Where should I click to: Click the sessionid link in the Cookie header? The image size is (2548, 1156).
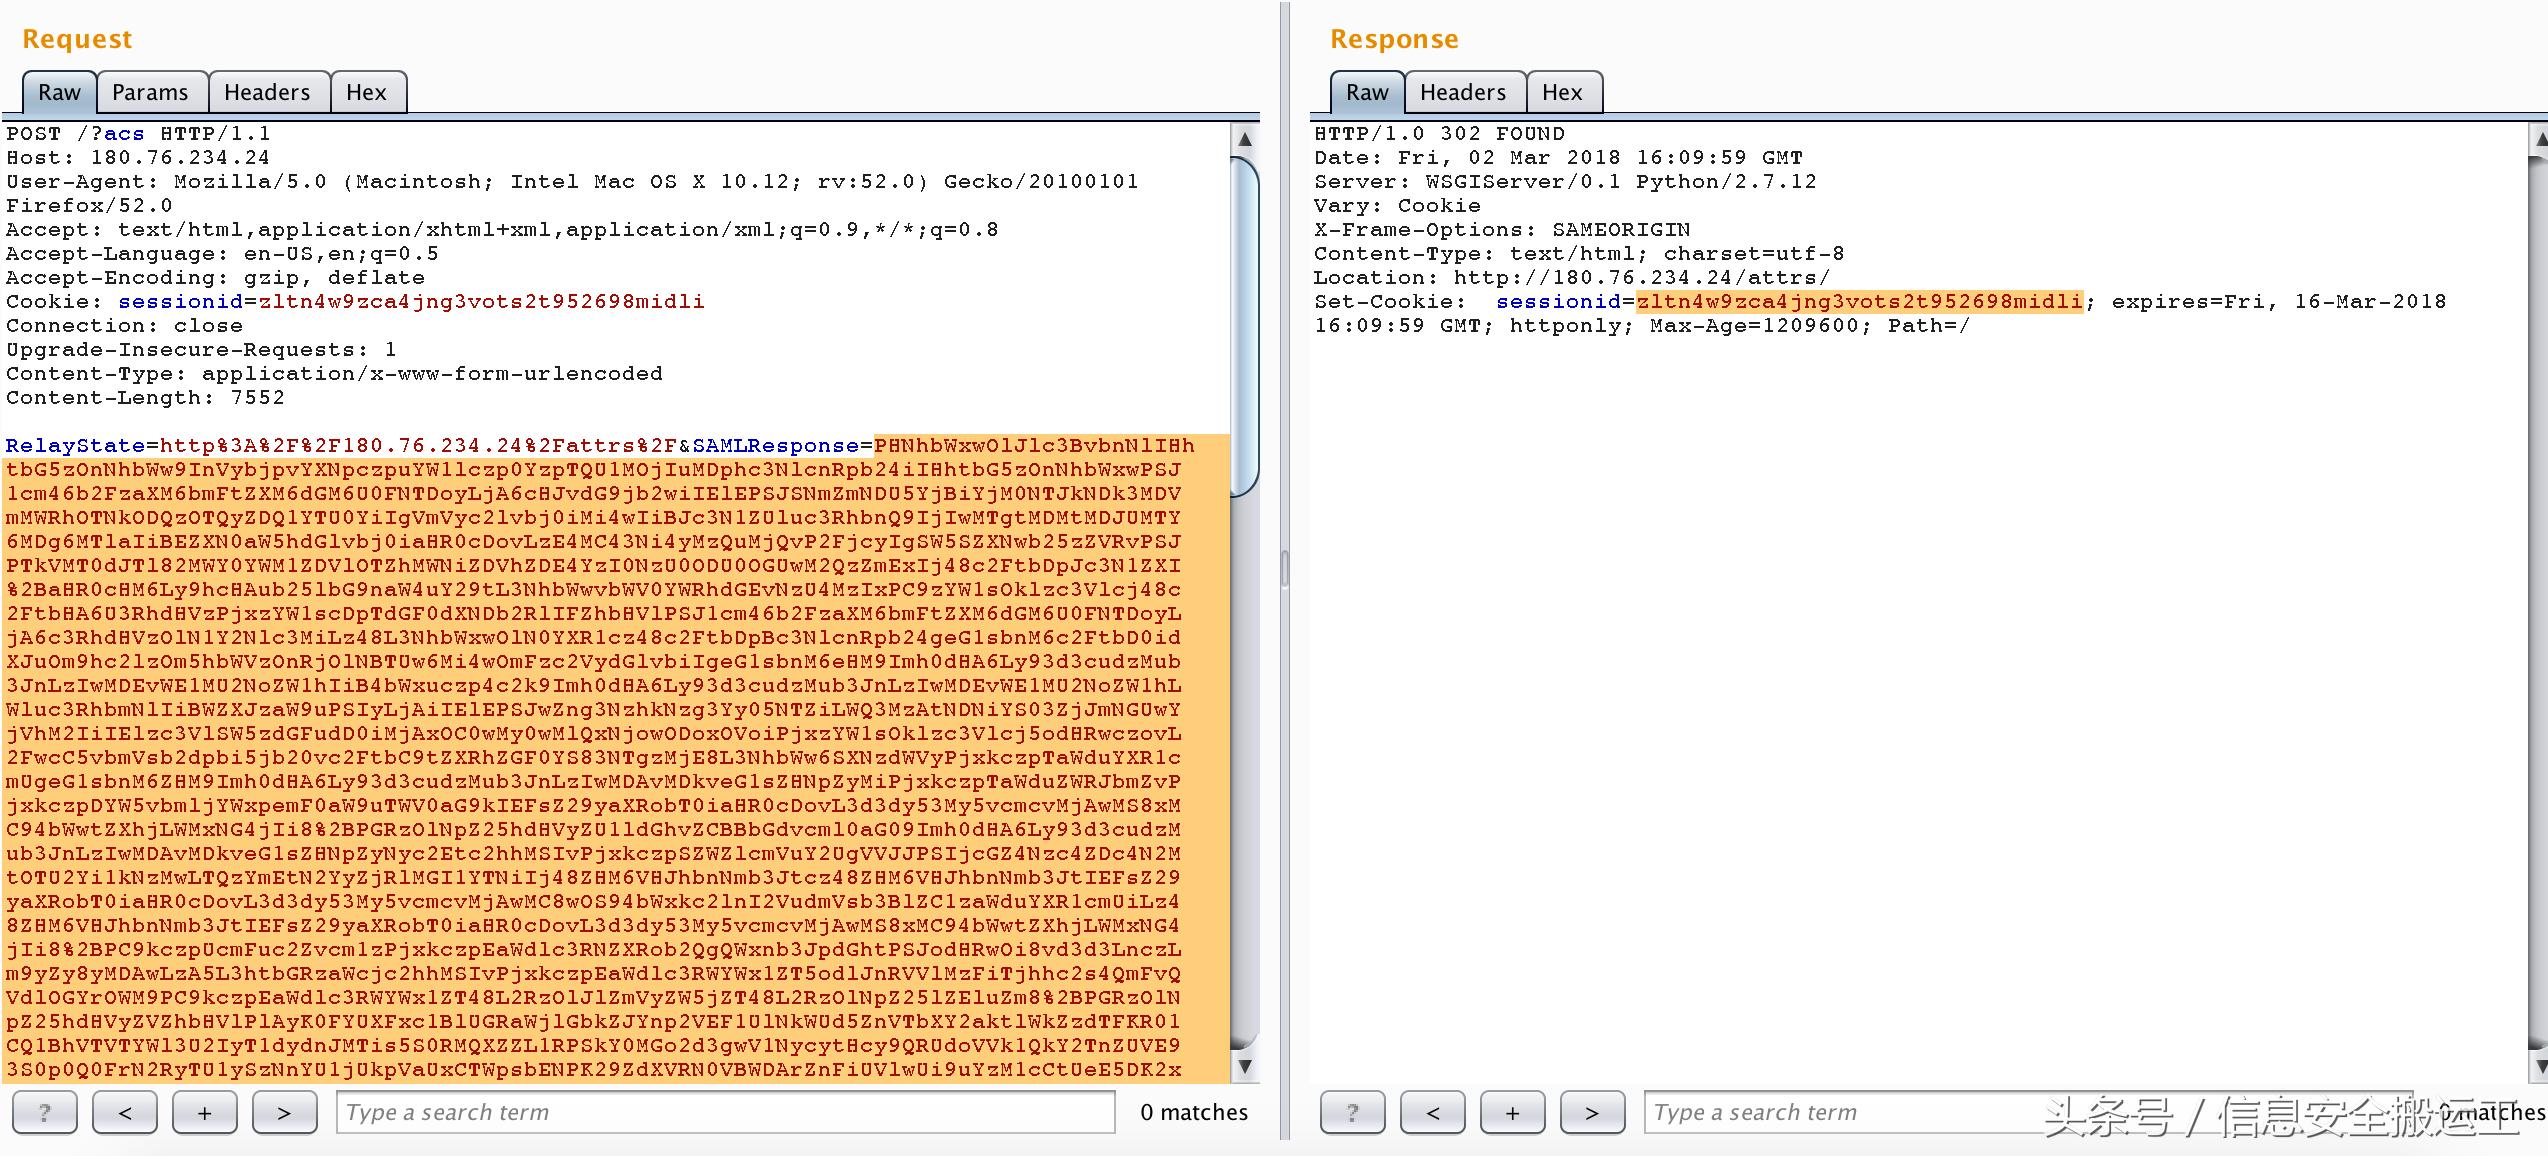[180, 301]
